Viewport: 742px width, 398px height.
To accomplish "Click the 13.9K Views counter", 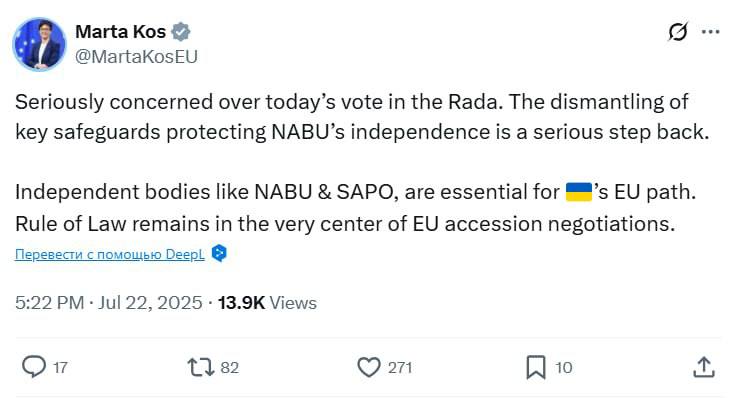I will click(267, 302).
